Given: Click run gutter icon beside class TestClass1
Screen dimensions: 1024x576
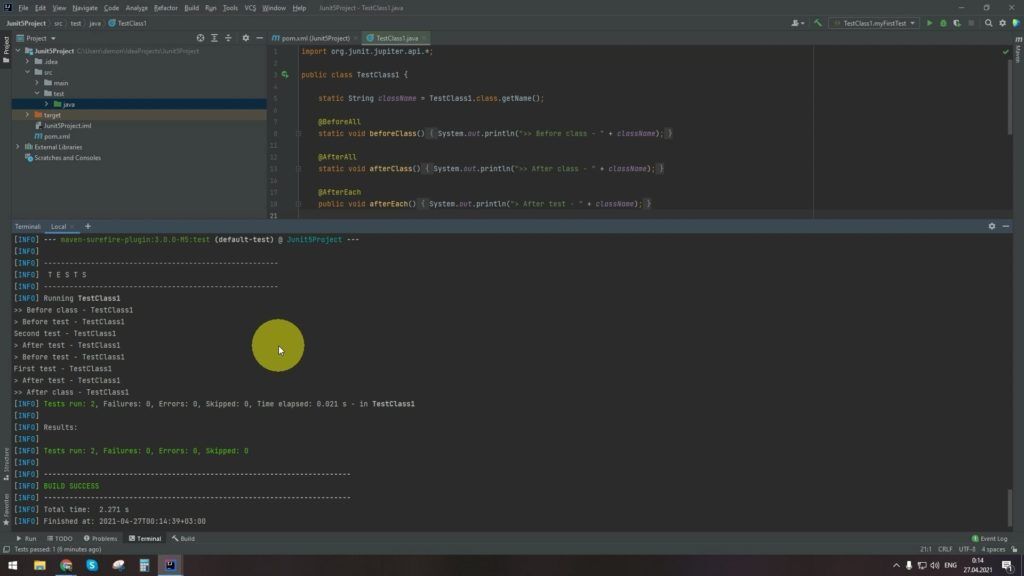Looking at the screenshot, I should pyautogui.click(x=285, y=75).
